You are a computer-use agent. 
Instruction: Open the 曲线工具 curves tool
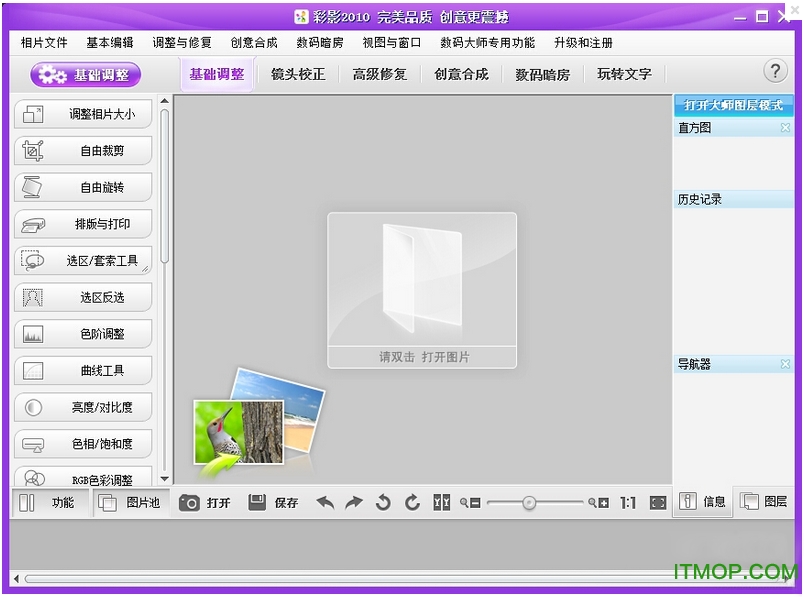[x=83, y=371]
